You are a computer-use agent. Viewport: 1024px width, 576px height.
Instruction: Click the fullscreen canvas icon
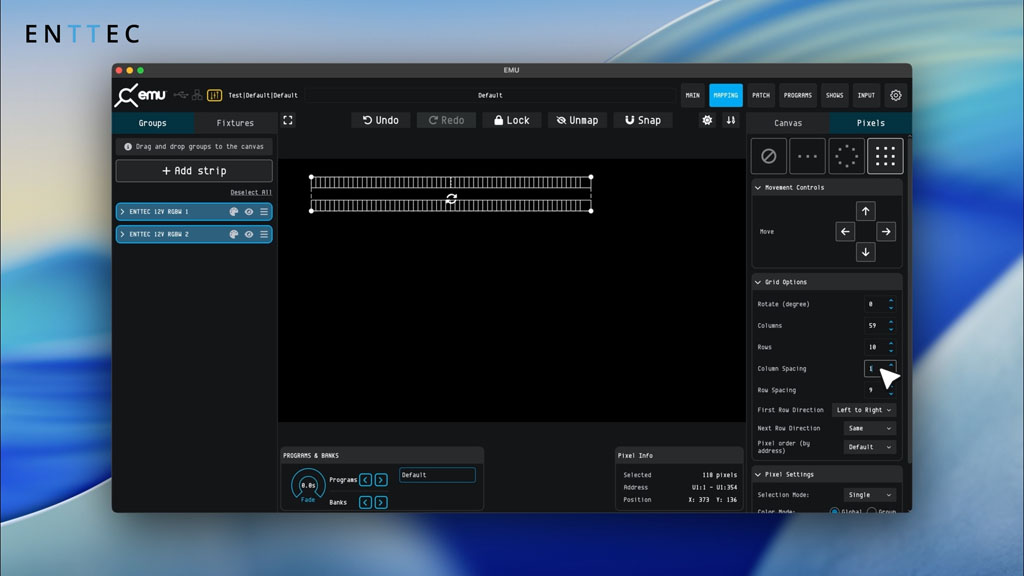[x=288, y=120]
